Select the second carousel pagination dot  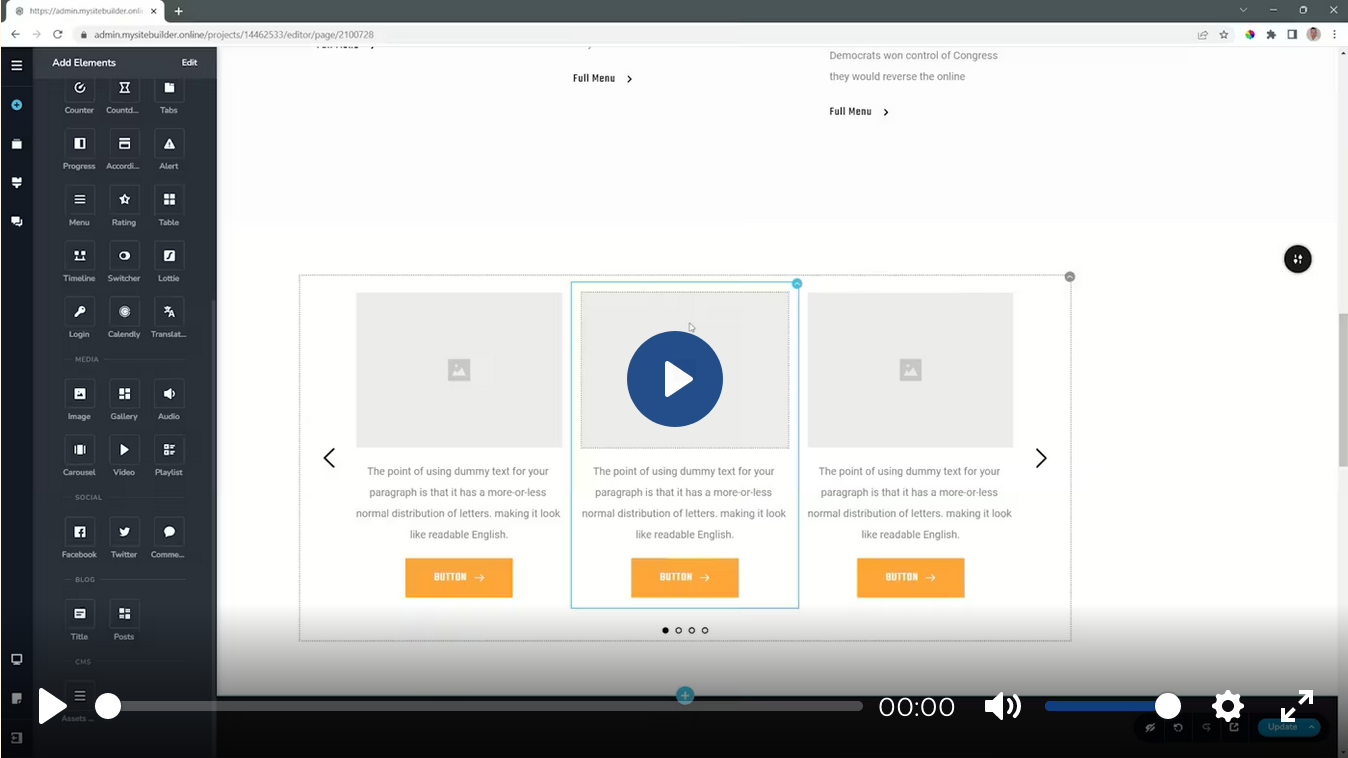679,631
